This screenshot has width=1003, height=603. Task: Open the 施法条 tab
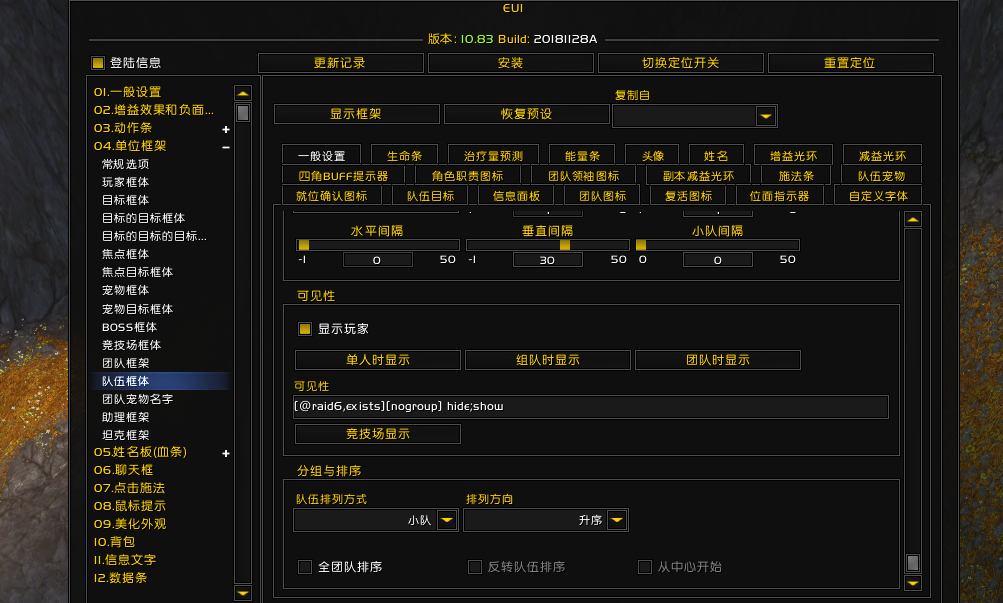click(795, 174)
